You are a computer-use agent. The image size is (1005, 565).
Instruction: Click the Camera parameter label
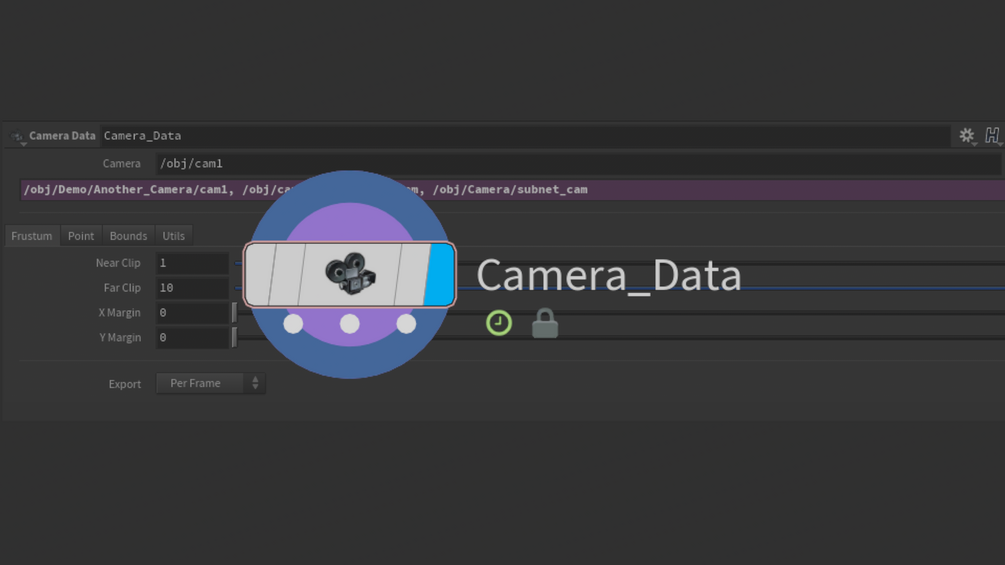tap(121, 163)
